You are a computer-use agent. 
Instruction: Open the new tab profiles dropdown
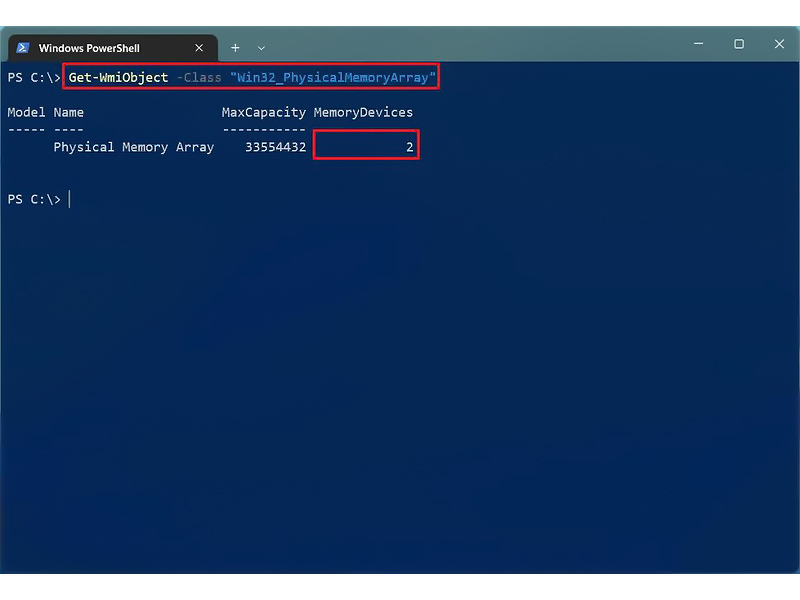(x=261, y=48)
